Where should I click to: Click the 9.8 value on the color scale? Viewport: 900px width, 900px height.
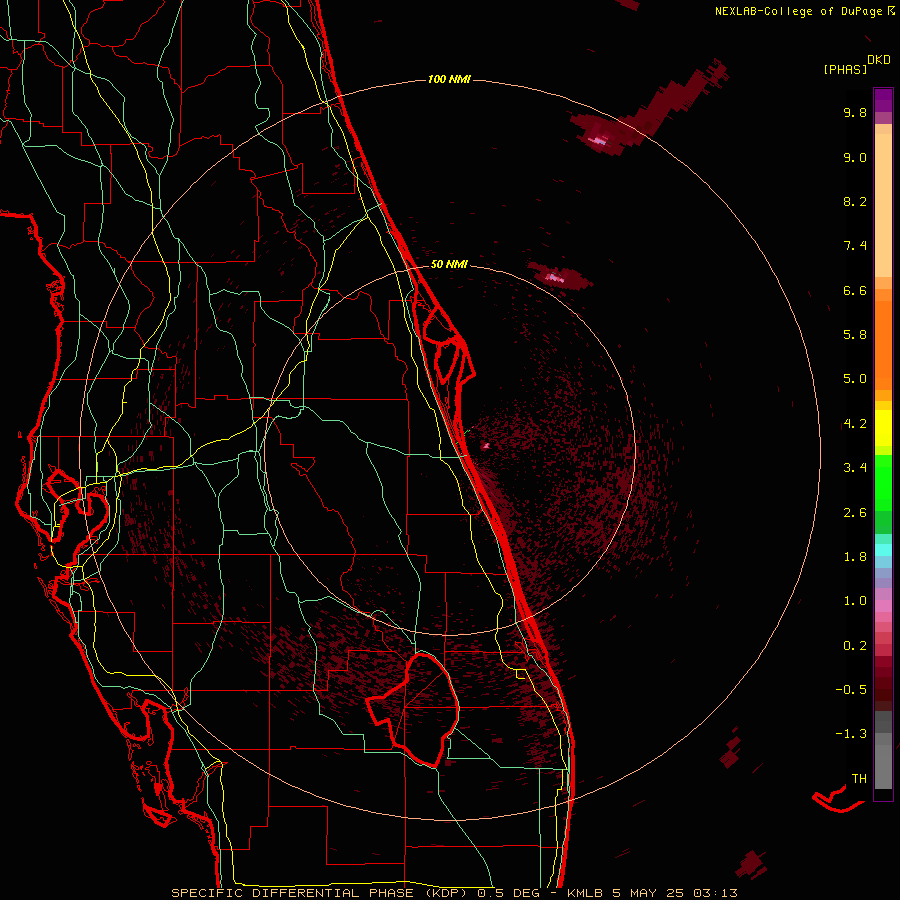(x=855, y=112)
